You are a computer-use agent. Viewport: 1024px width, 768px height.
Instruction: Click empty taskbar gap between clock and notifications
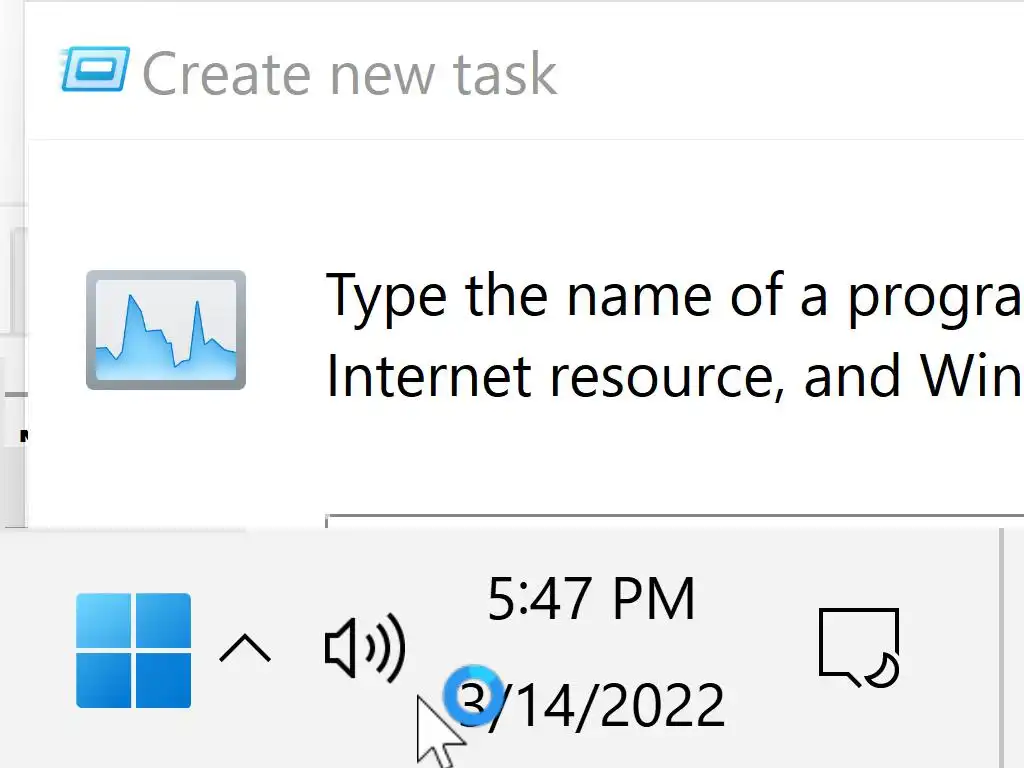pos(765,650)
